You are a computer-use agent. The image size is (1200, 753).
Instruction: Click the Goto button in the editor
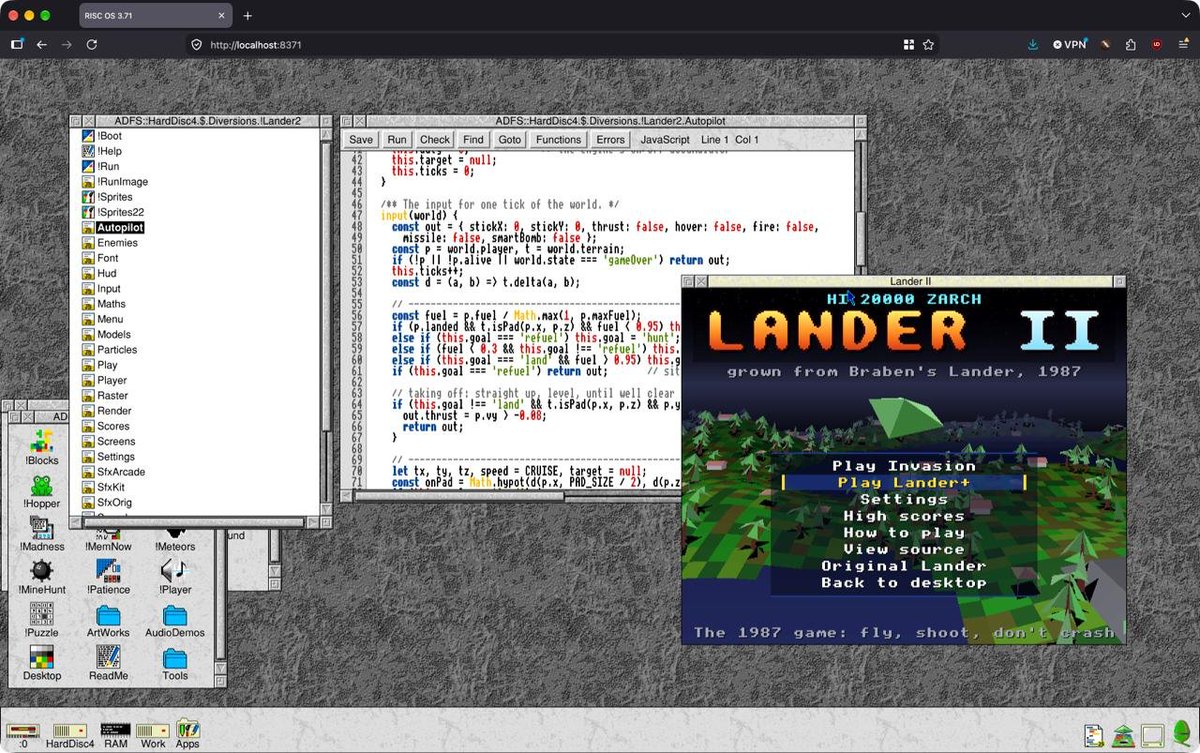510,140
